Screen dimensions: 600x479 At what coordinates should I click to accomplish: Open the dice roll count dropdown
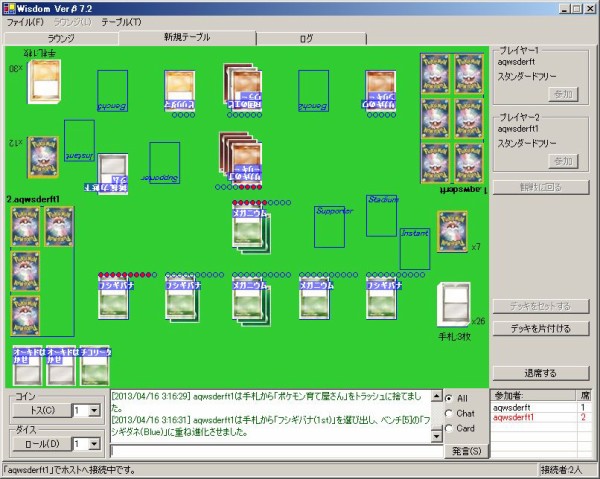[95, 443]
